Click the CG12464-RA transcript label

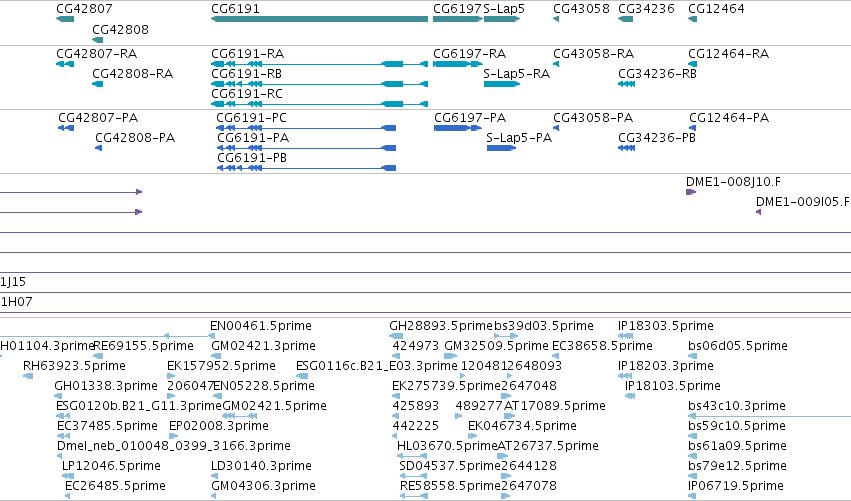click(x=728, y=54)
